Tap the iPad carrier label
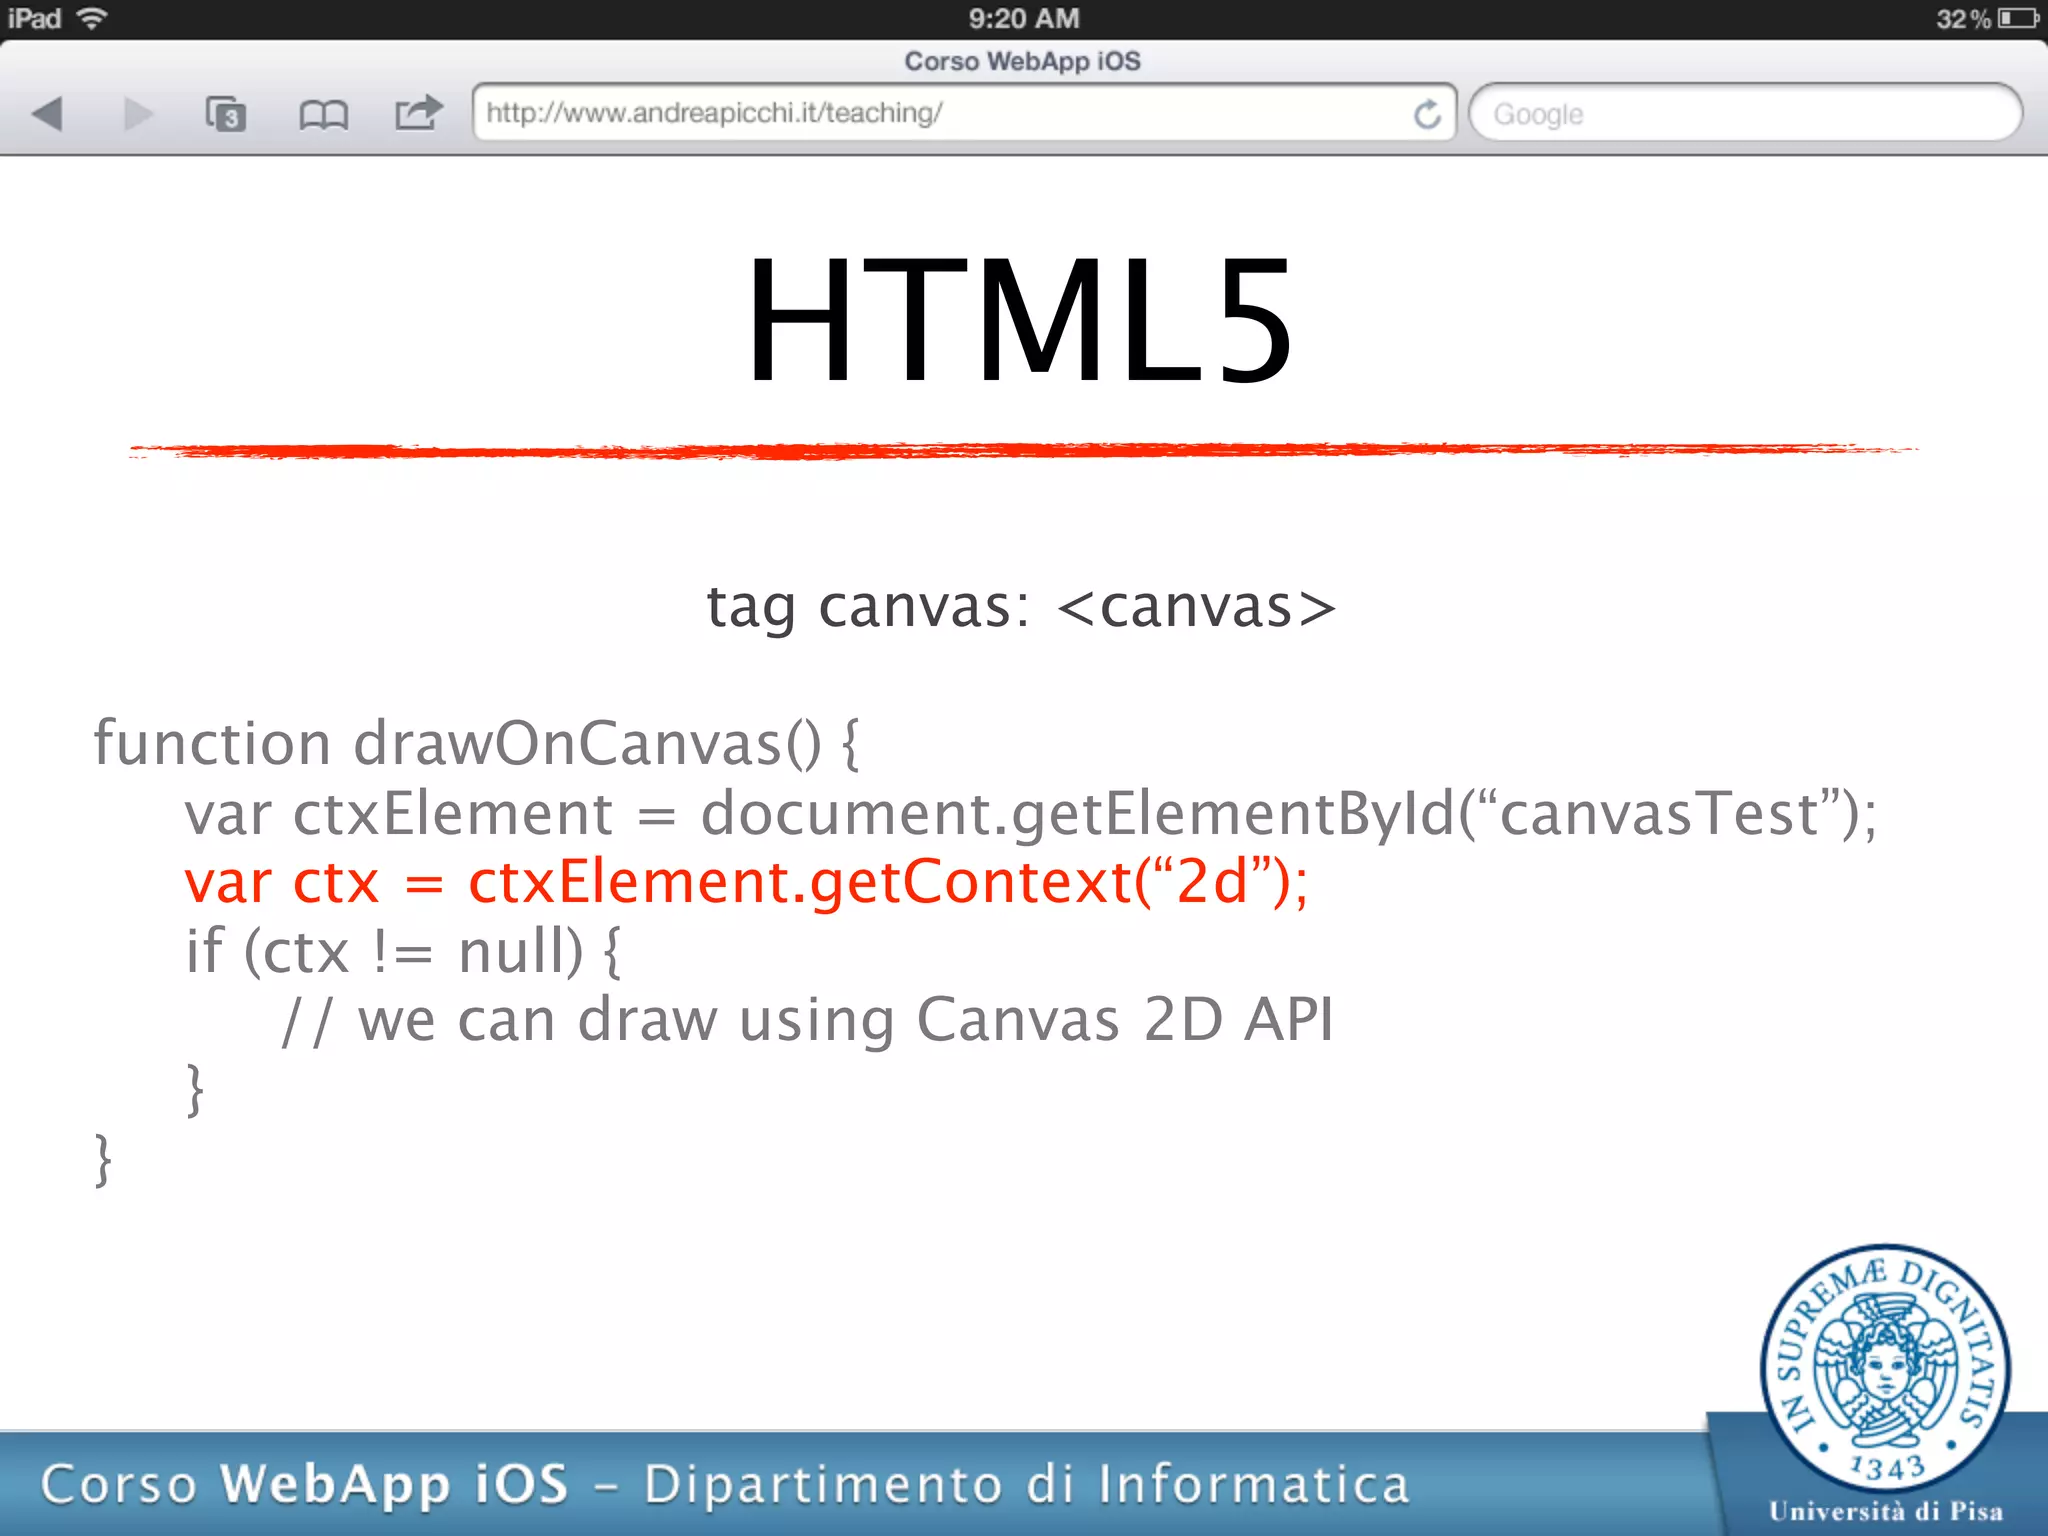Image resolution: width=2048 pixels, height=1536 pixels. click(35, 18)
